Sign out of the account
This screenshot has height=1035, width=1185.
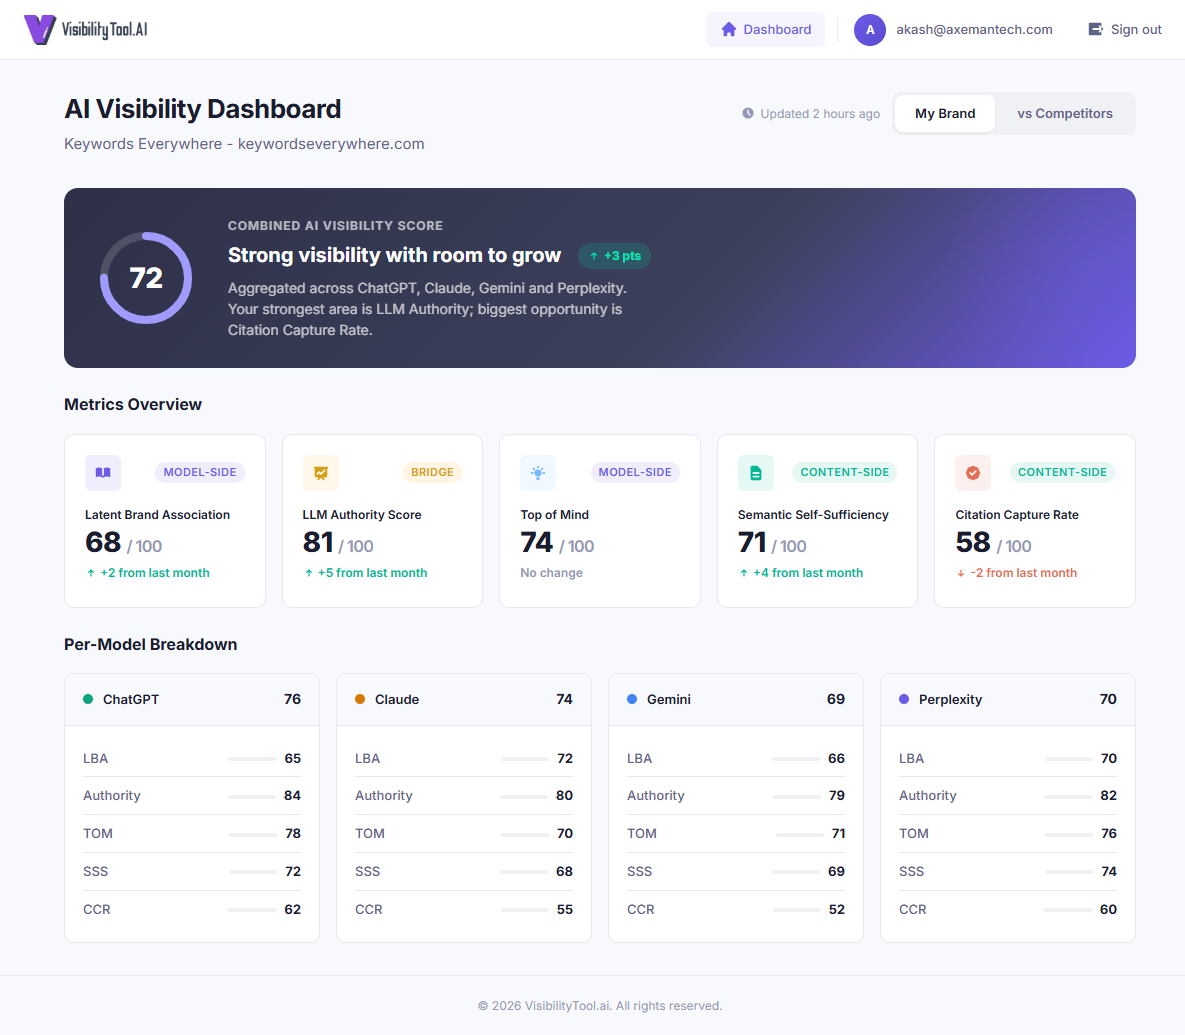coord(1124,29)
